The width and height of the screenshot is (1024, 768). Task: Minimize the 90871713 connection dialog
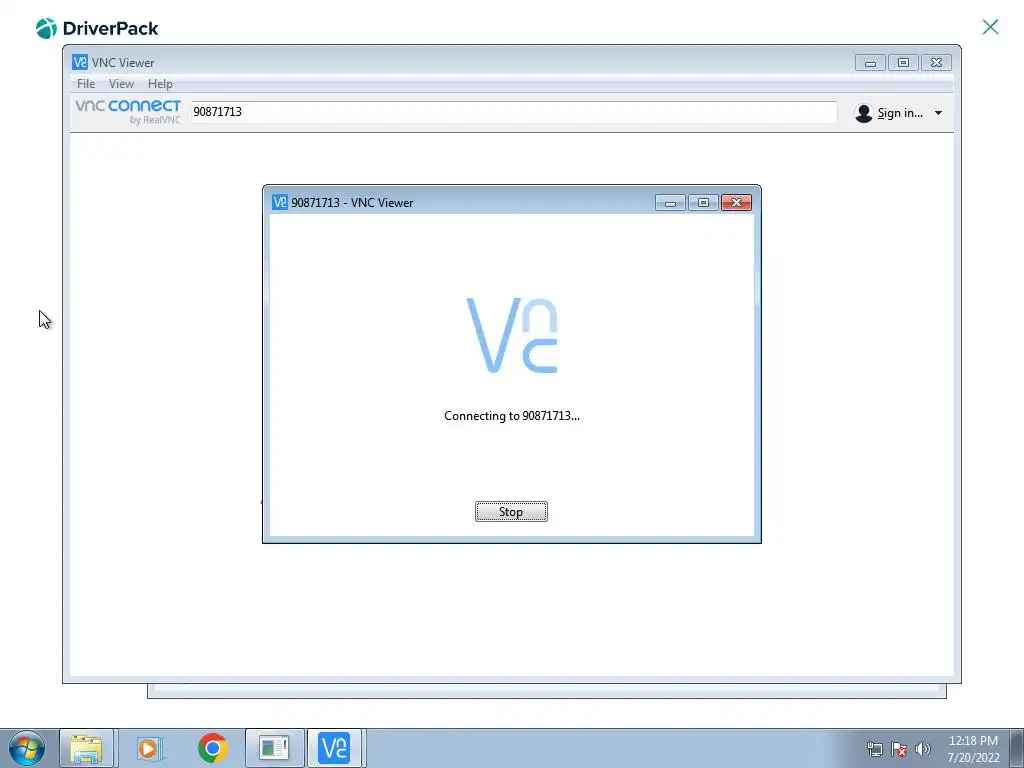pyautogui.click(x=670, y=202)
